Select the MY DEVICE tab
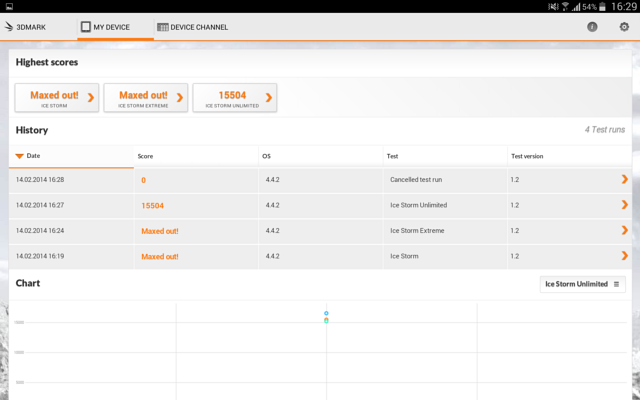The height and width of the screenshot is (400, 640). [x=116, y=27]
